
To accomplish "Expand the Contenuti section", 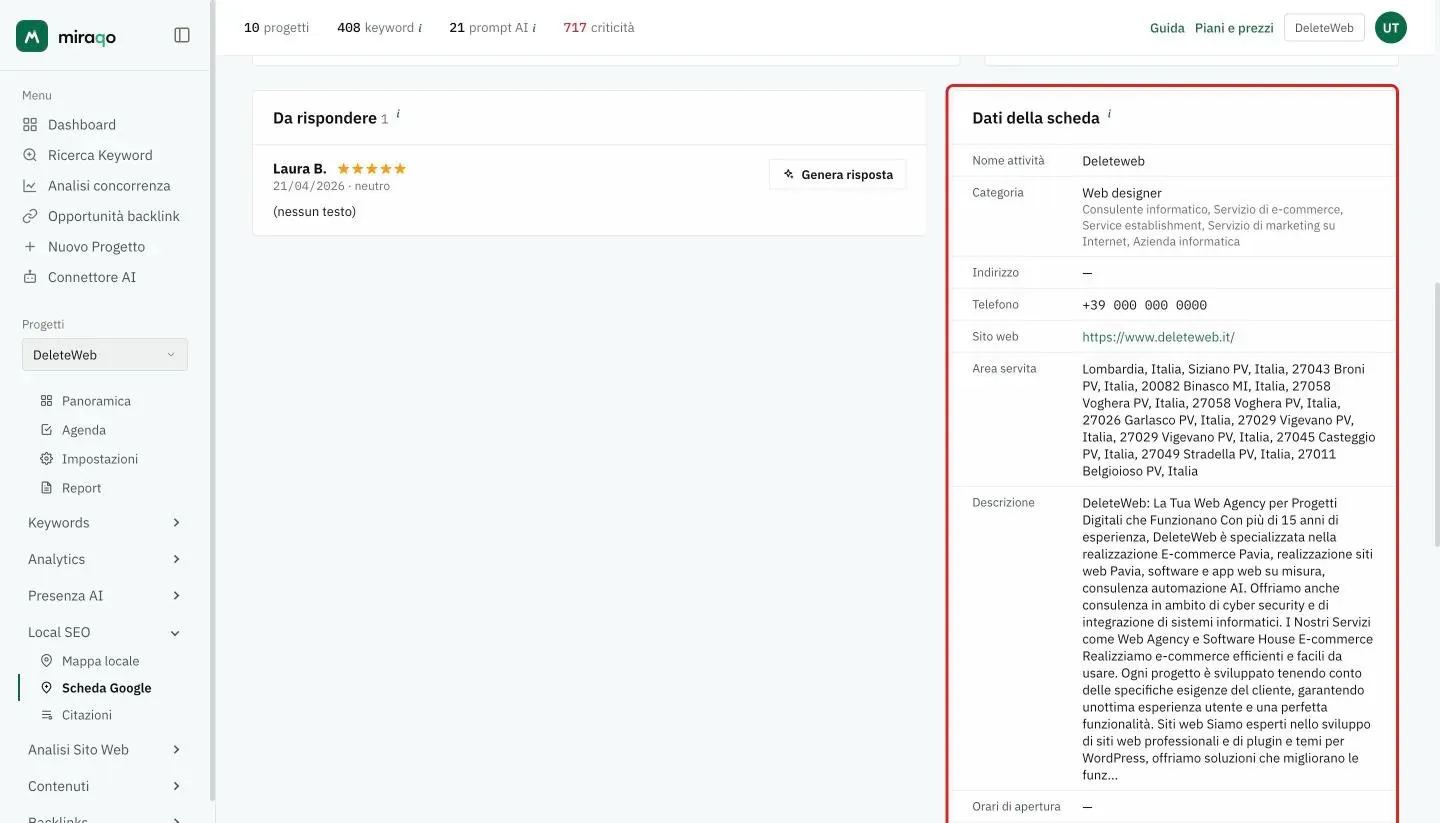I will point(105,786).
